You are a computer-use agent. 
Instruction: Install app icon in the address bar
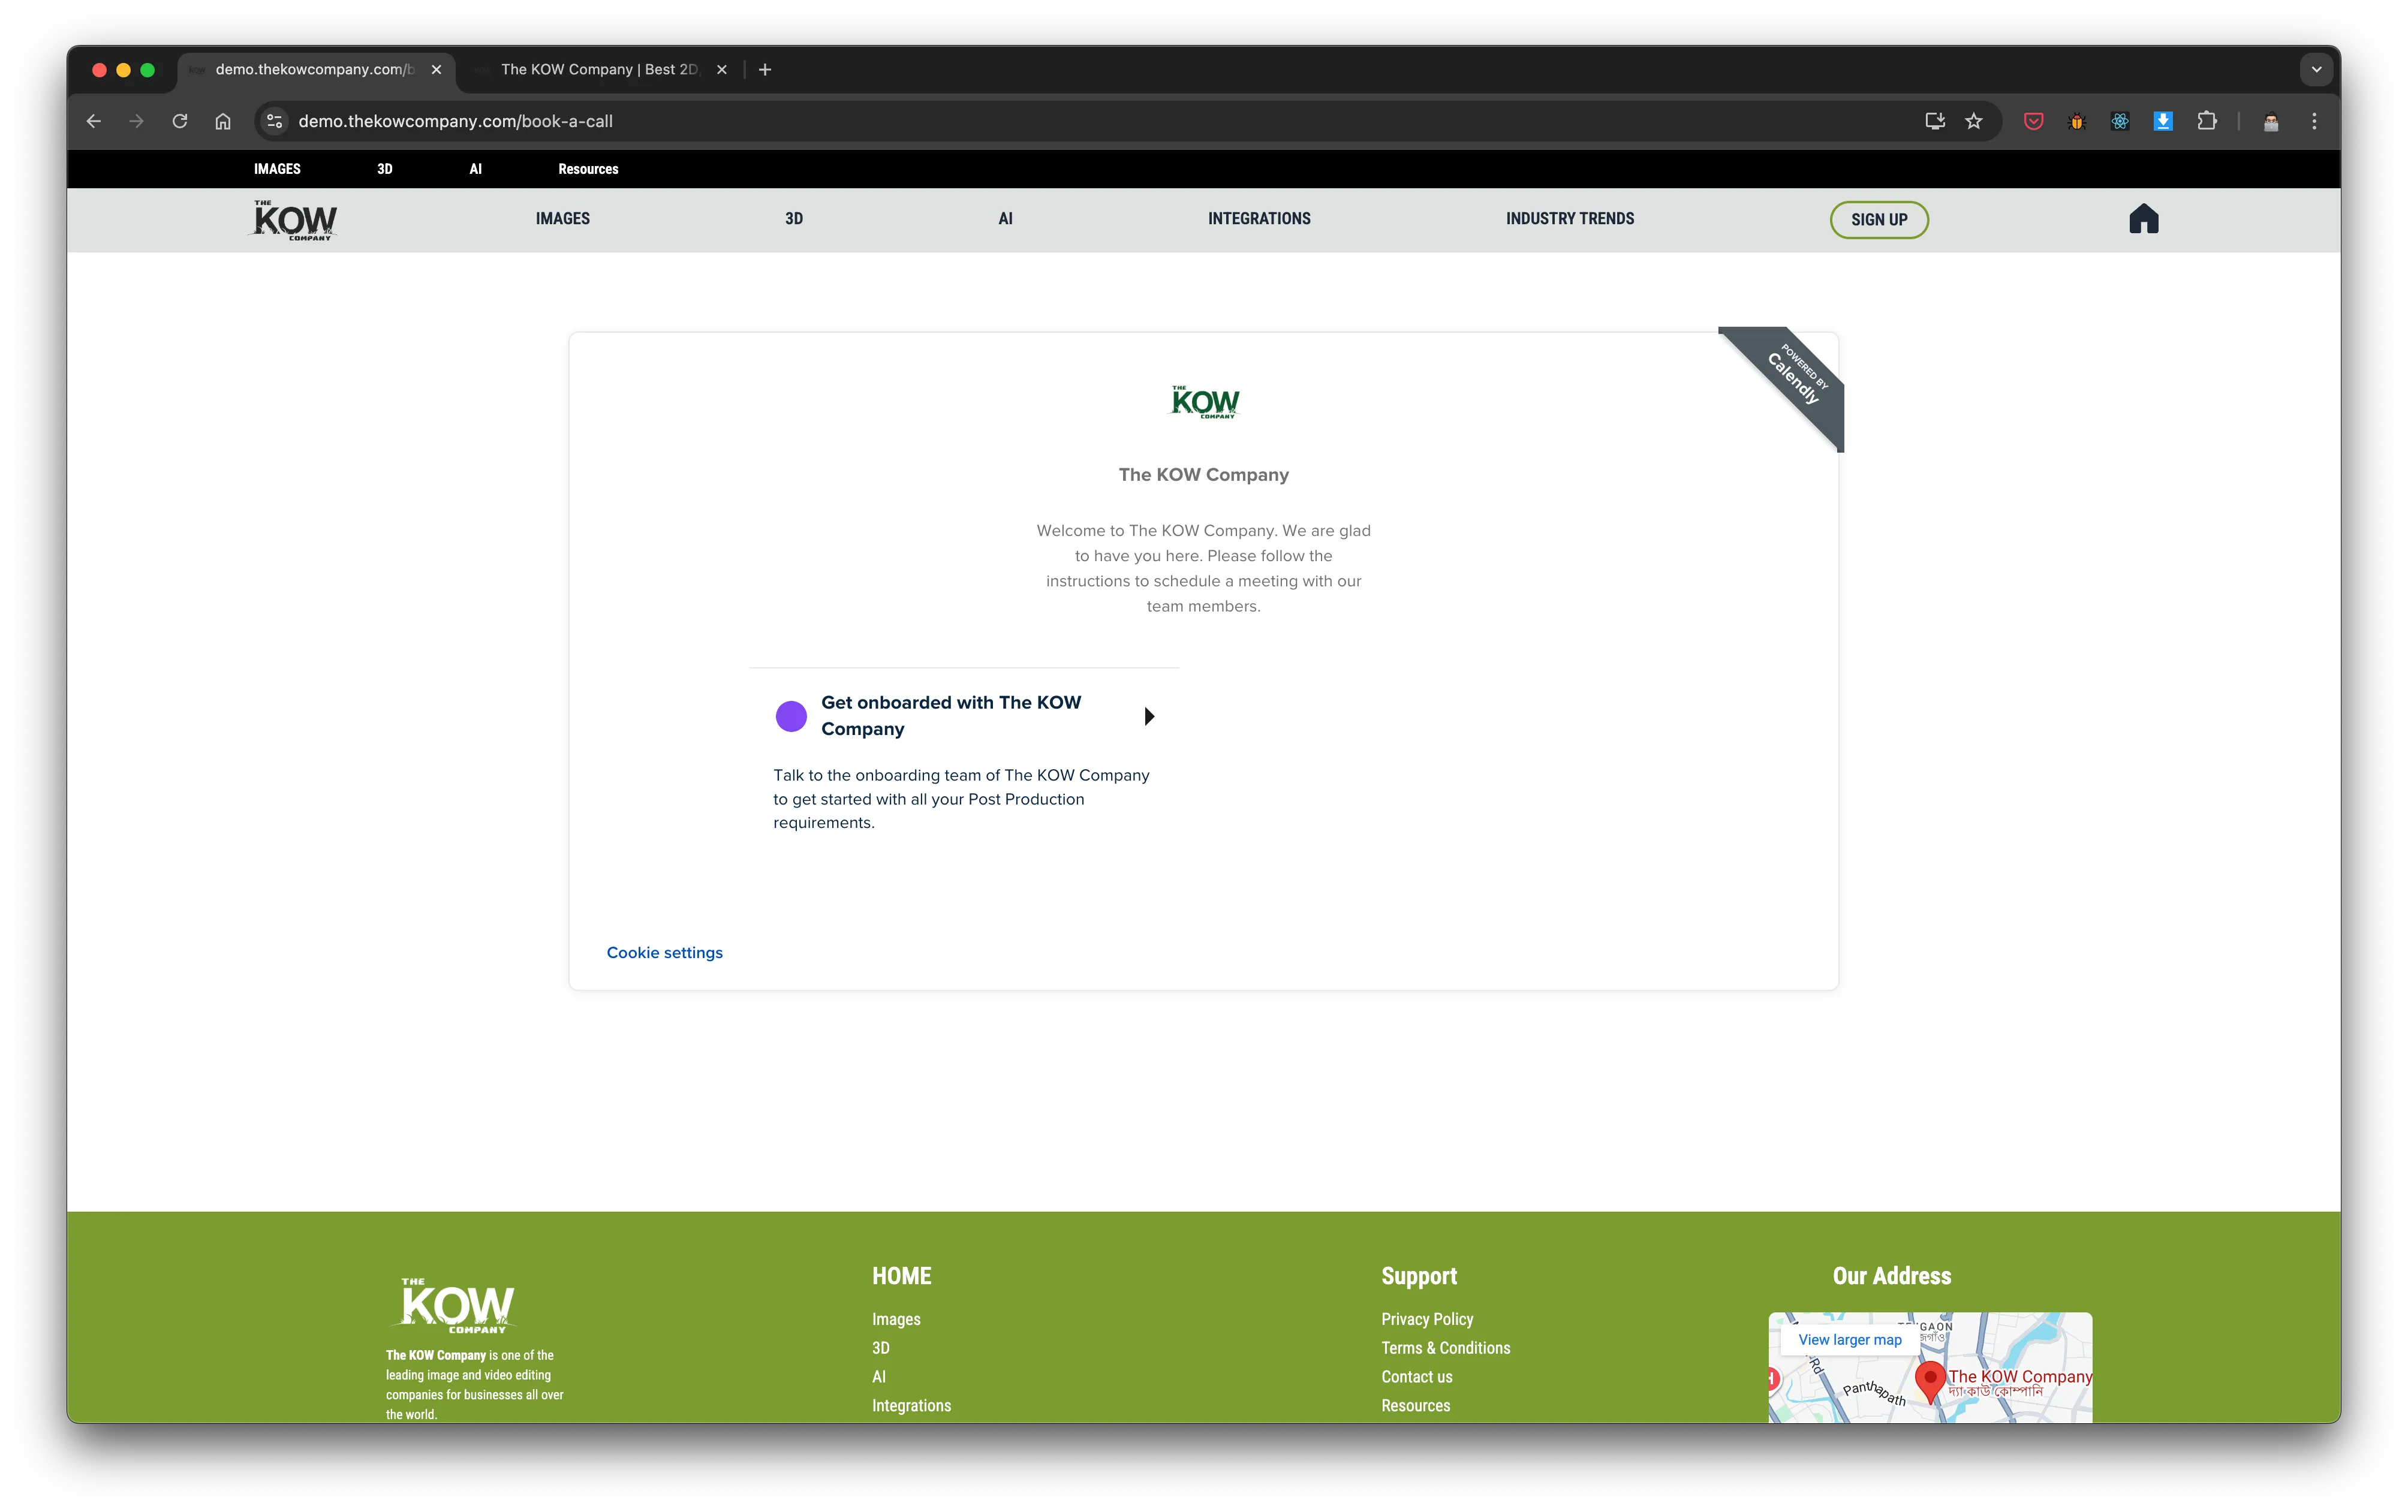pyautogui.click(x=1935, y=121)
